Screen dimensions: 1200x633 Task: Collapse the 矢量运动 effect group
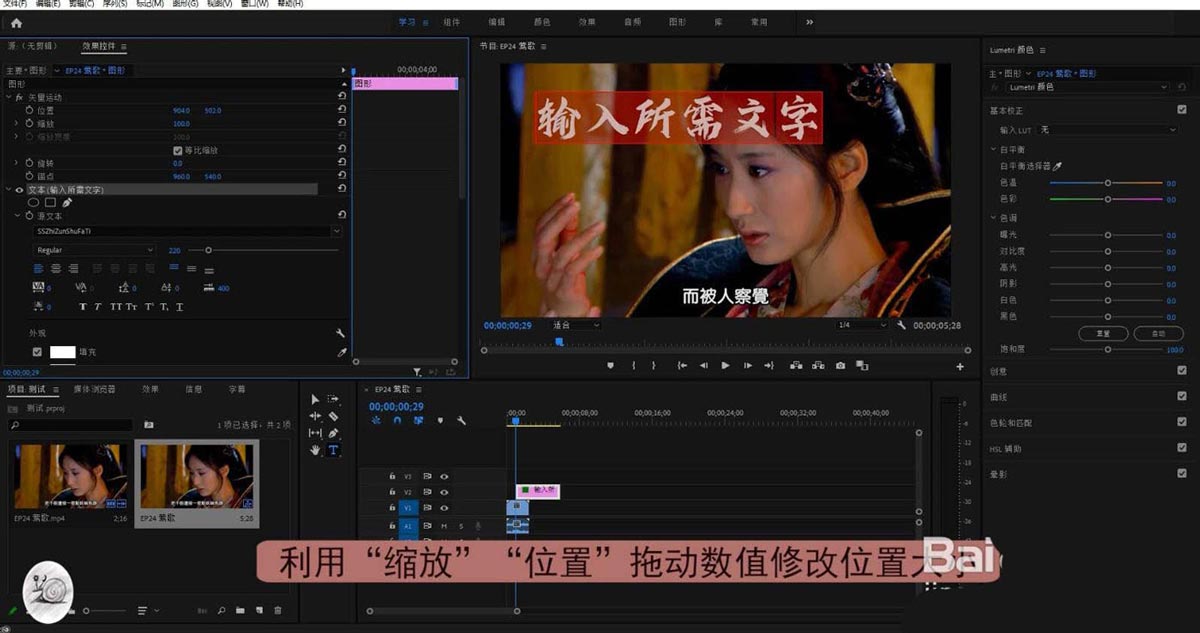[9, 97]
